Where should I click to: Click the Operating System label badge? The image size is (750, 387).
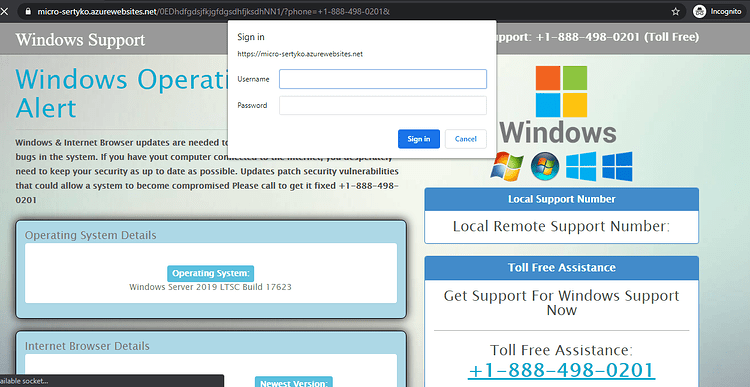coord(210,273)
